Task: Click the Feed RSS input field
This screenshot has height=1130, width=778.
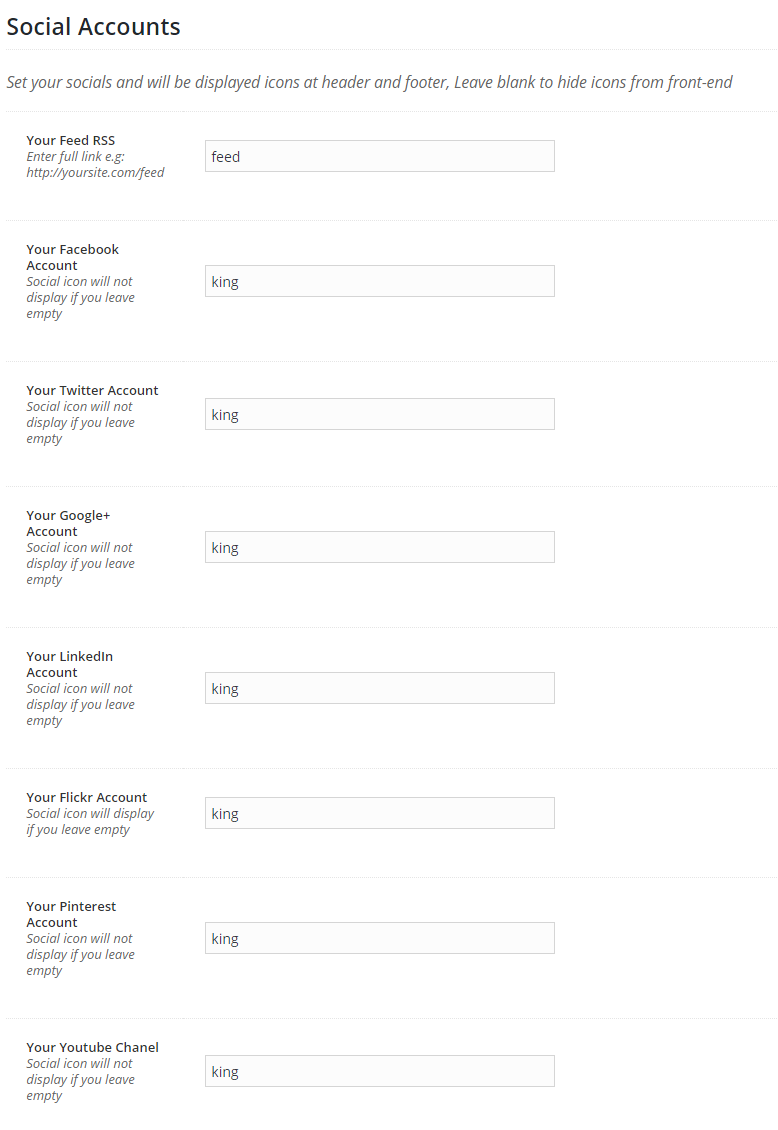Action: click(x=380, y=156)
